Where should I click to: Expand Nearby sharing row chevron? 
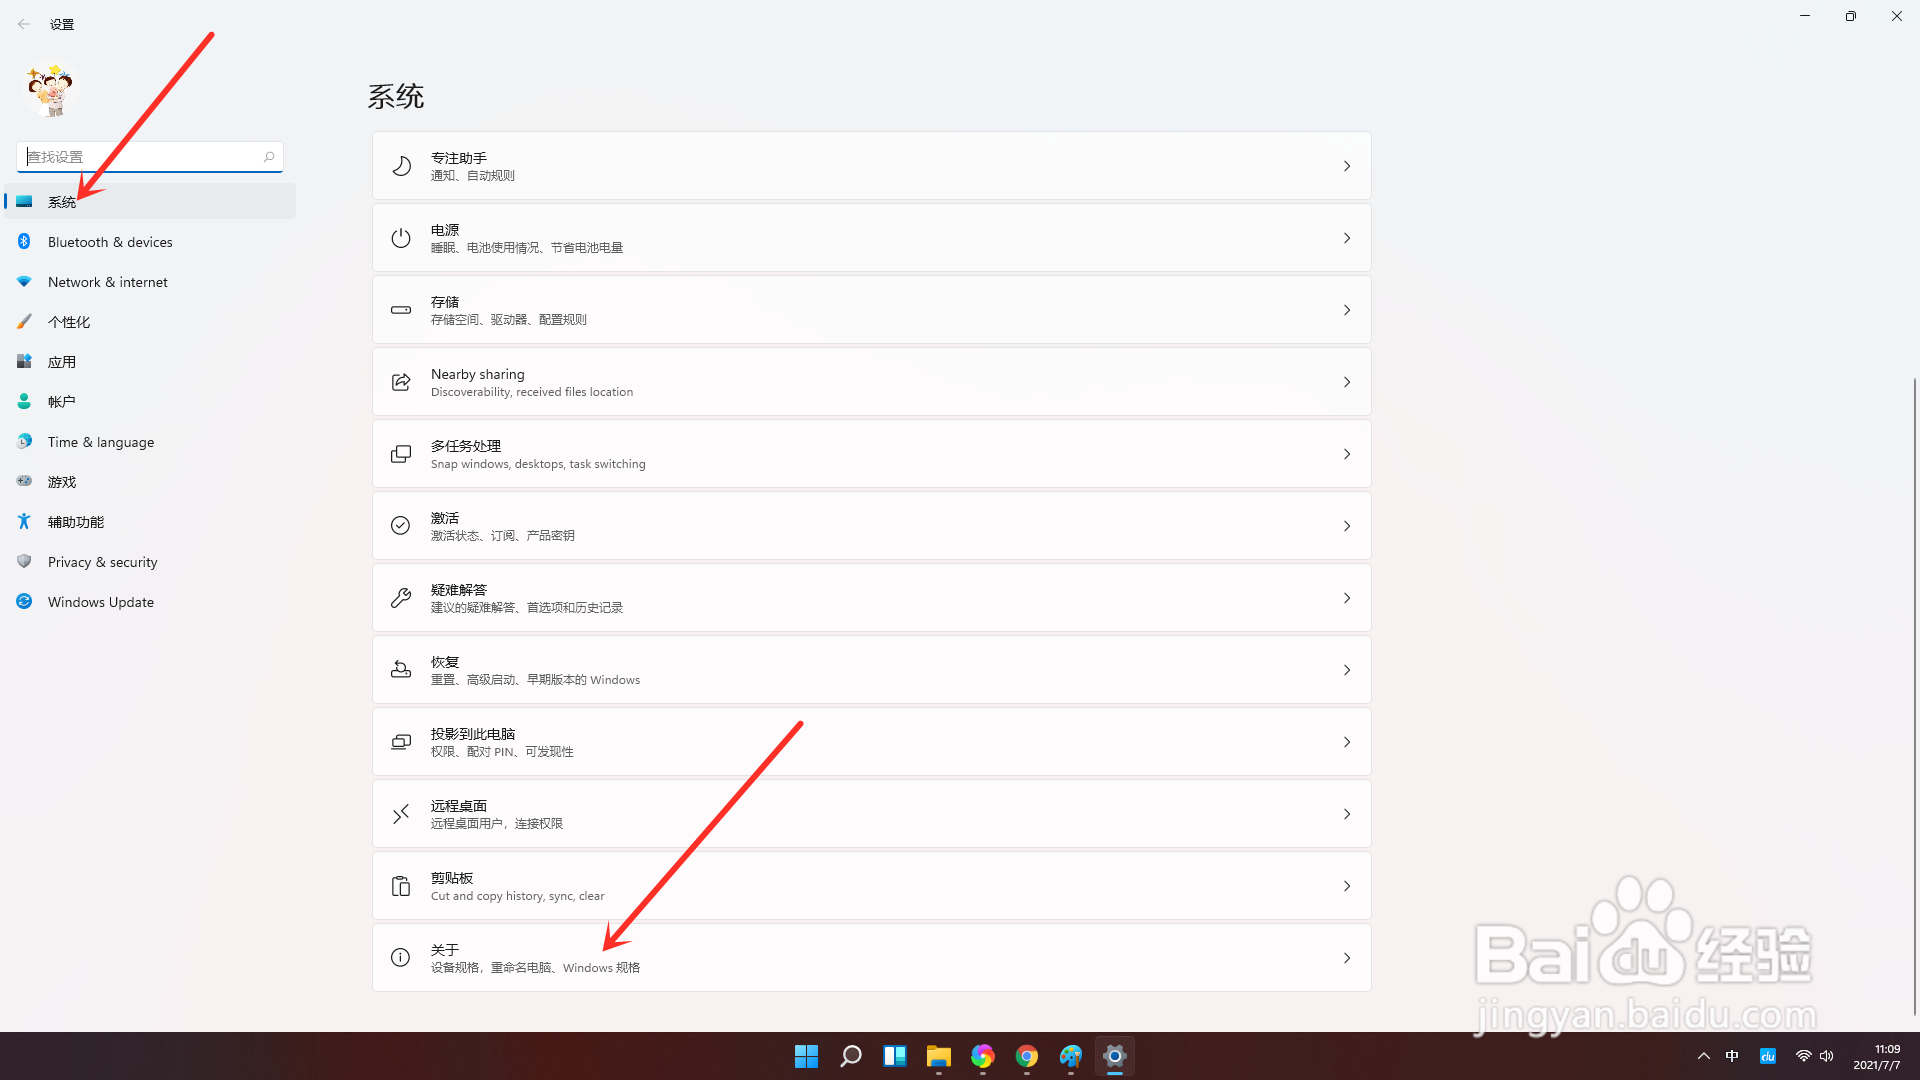click(1347, 382)
